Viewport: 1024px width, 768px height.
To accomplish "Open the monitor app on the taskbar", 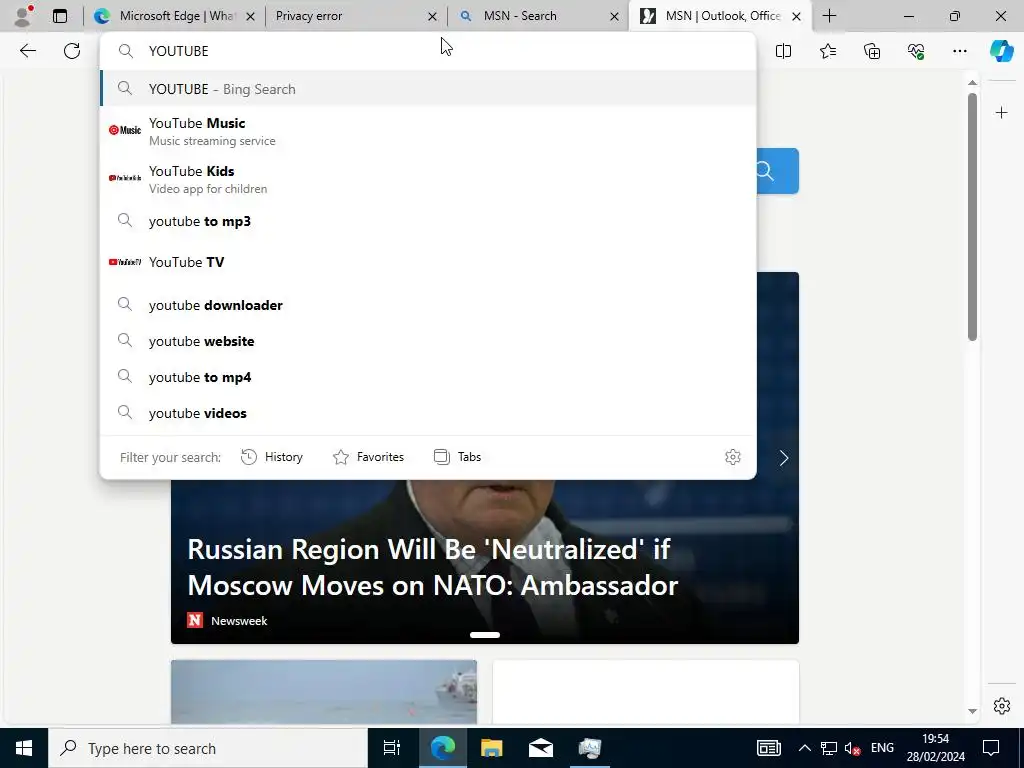I will pos(590,748).
